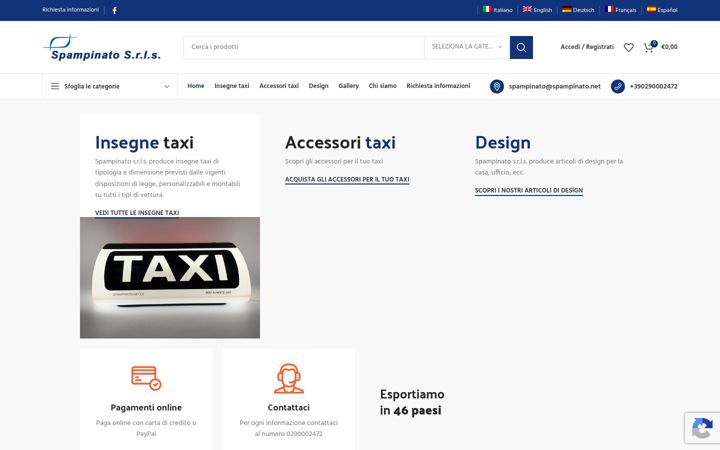
Task: Switch language to Deutsch
Action: [x=584, y=10]
